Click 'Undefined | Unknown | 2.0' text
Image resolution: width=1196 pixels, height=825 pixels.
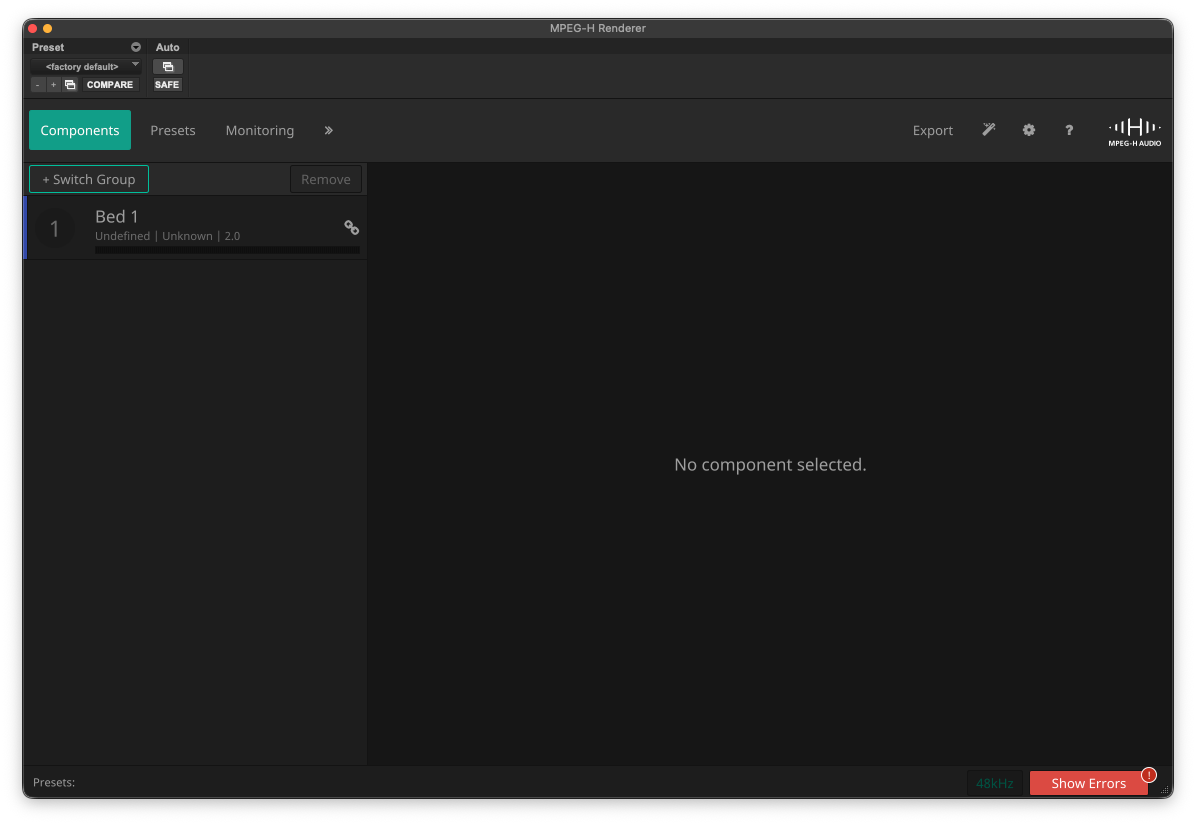168,236
